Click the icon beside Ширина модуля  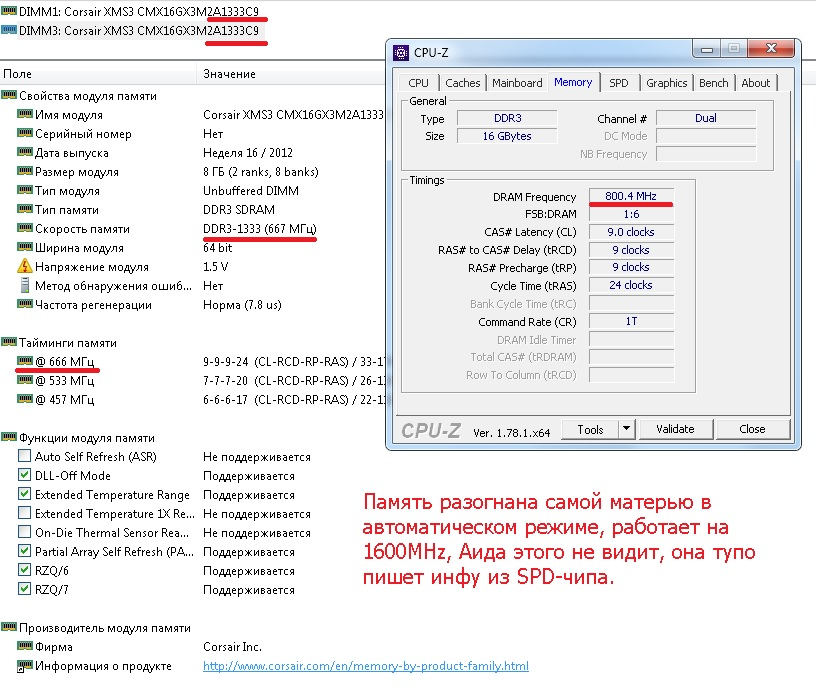(24, 247)
